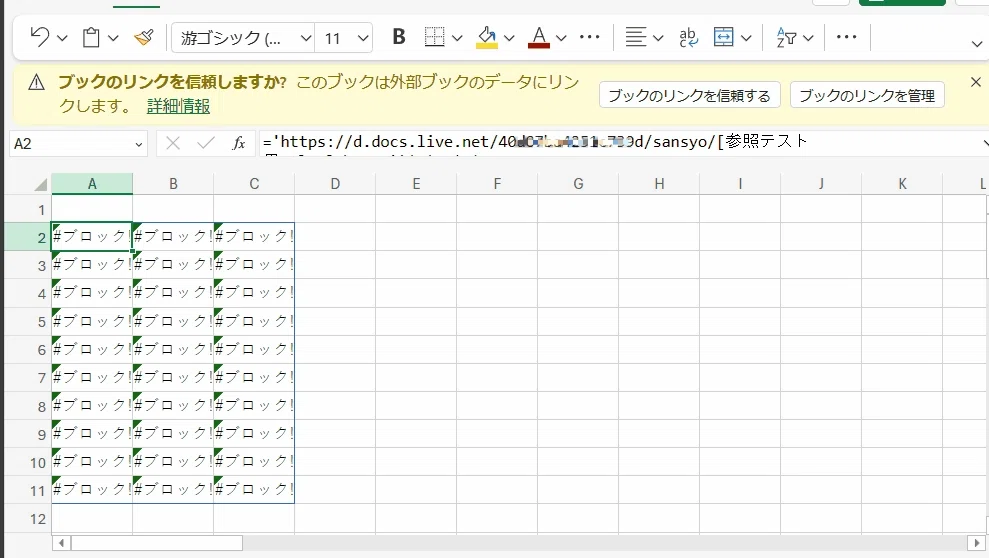Click ブックのリンクを信頼する button

click(x=689, y=95)
